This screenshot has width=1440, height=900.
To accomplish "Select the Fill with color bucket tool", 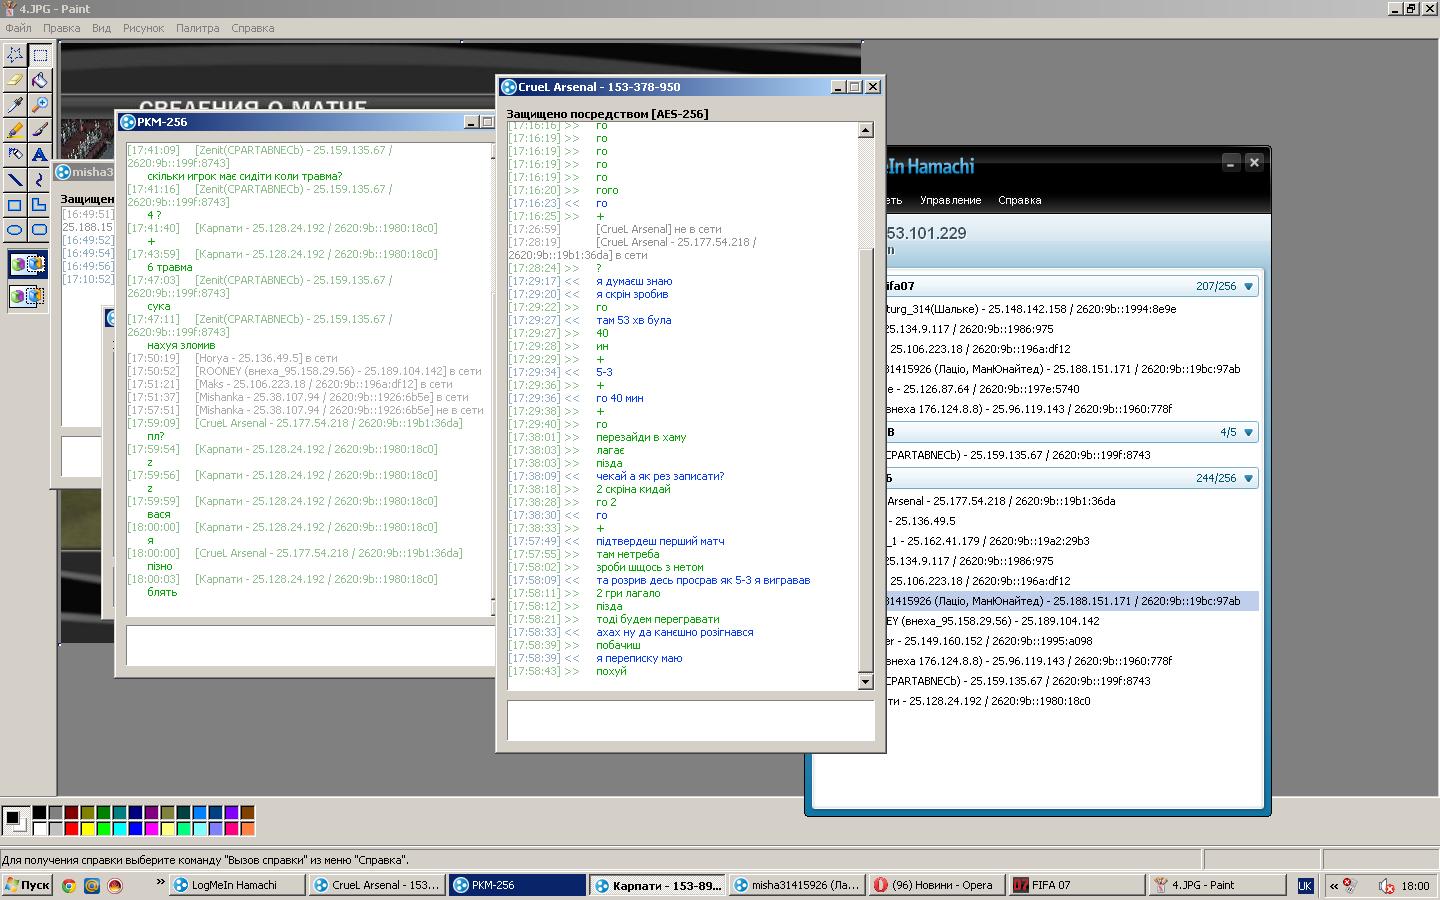I will pos(39,80).
